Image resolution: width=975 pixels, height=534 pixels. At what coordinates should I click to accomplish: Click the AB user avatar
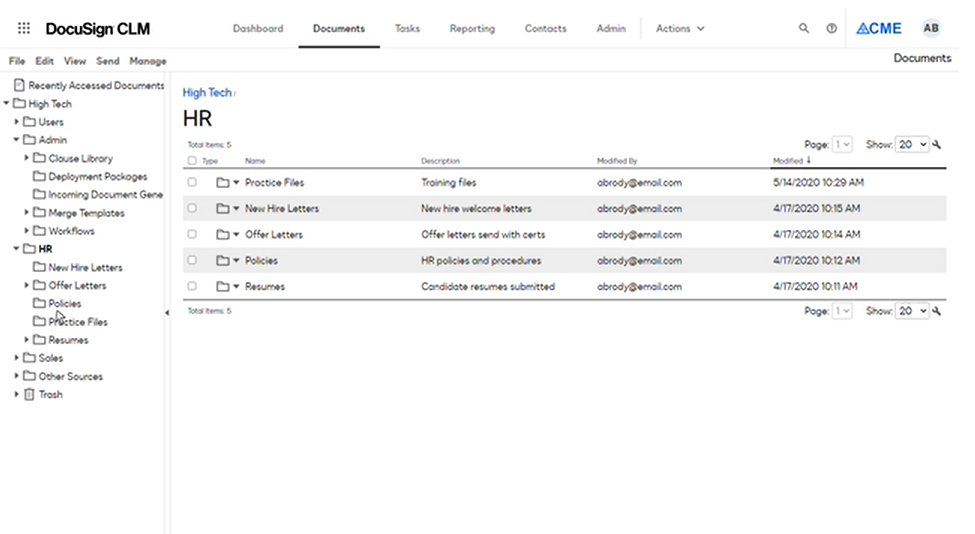click(931, 29)
